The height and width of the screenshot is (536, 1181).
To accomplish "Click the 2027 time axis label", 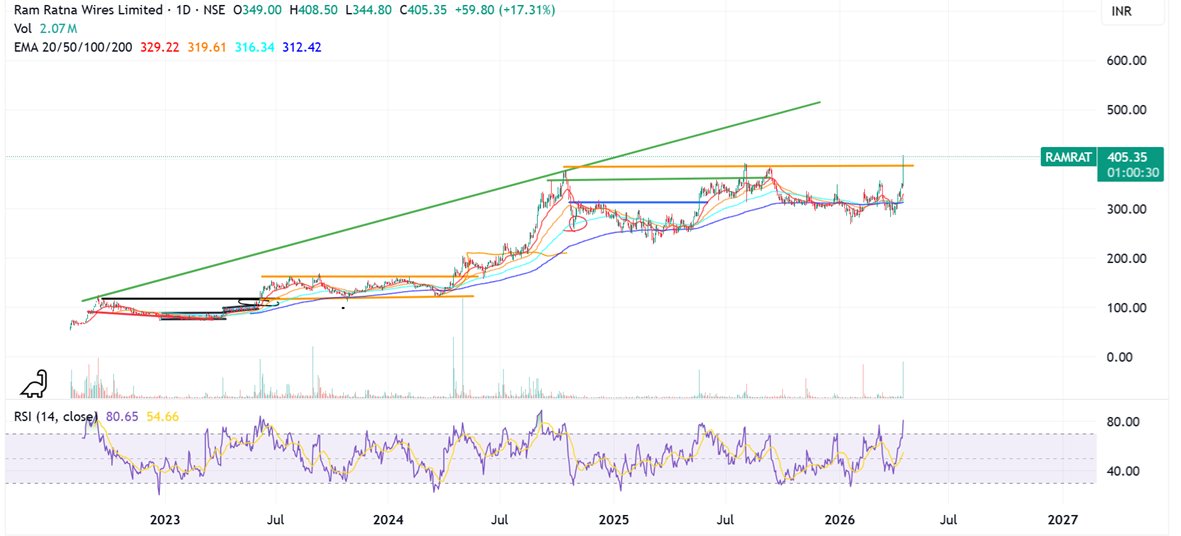I will click(1064, 520).
